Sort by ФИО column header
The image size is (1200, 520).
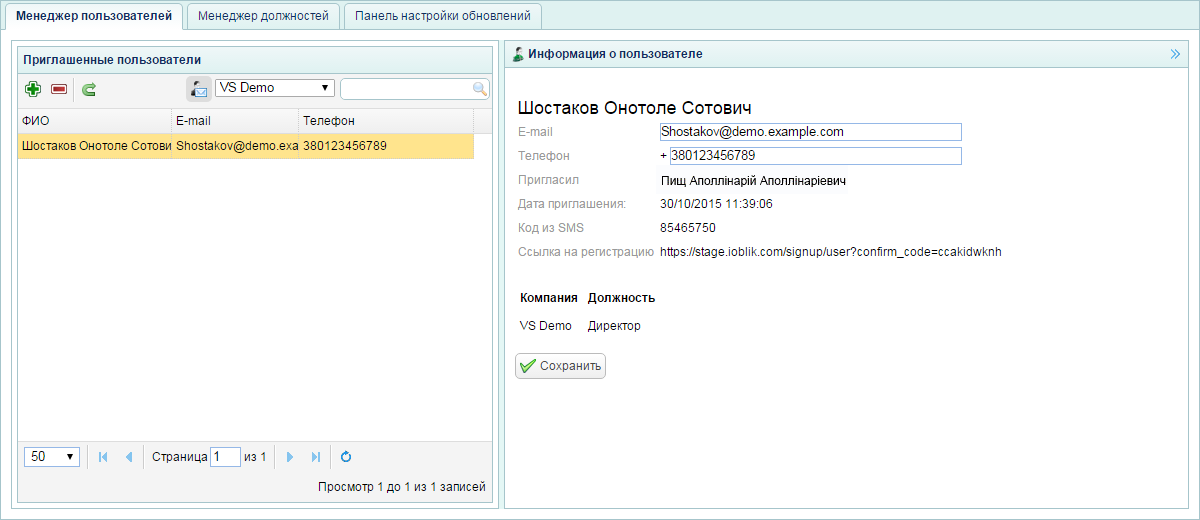pyautogui.click(x=95, y=121)
